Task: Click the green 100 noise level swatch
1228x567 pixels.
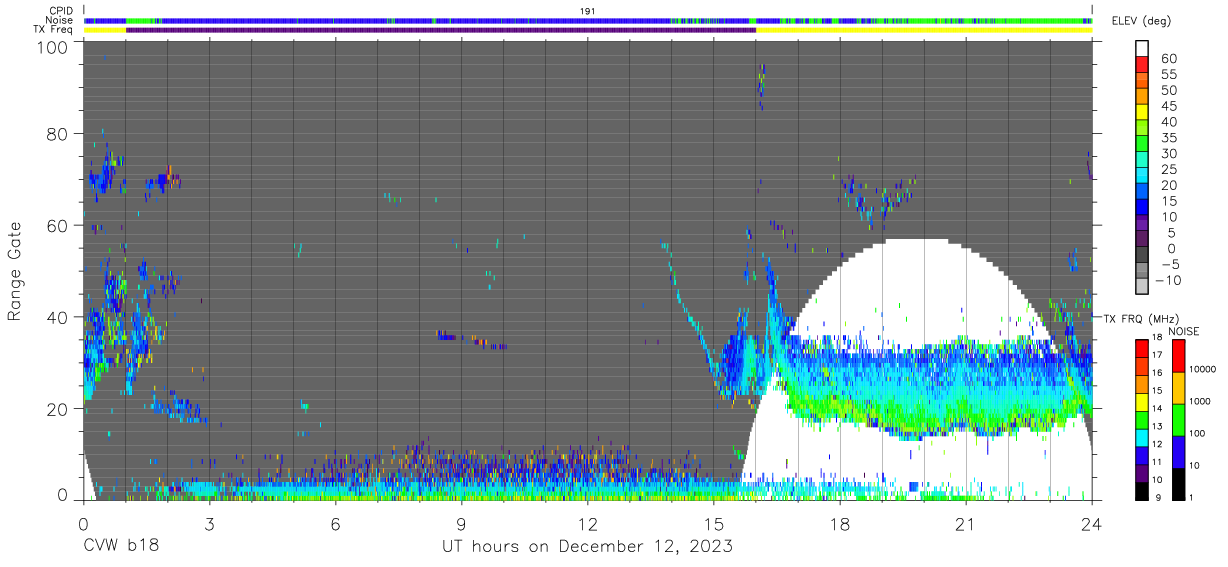Action: [x=1178, y=420]
